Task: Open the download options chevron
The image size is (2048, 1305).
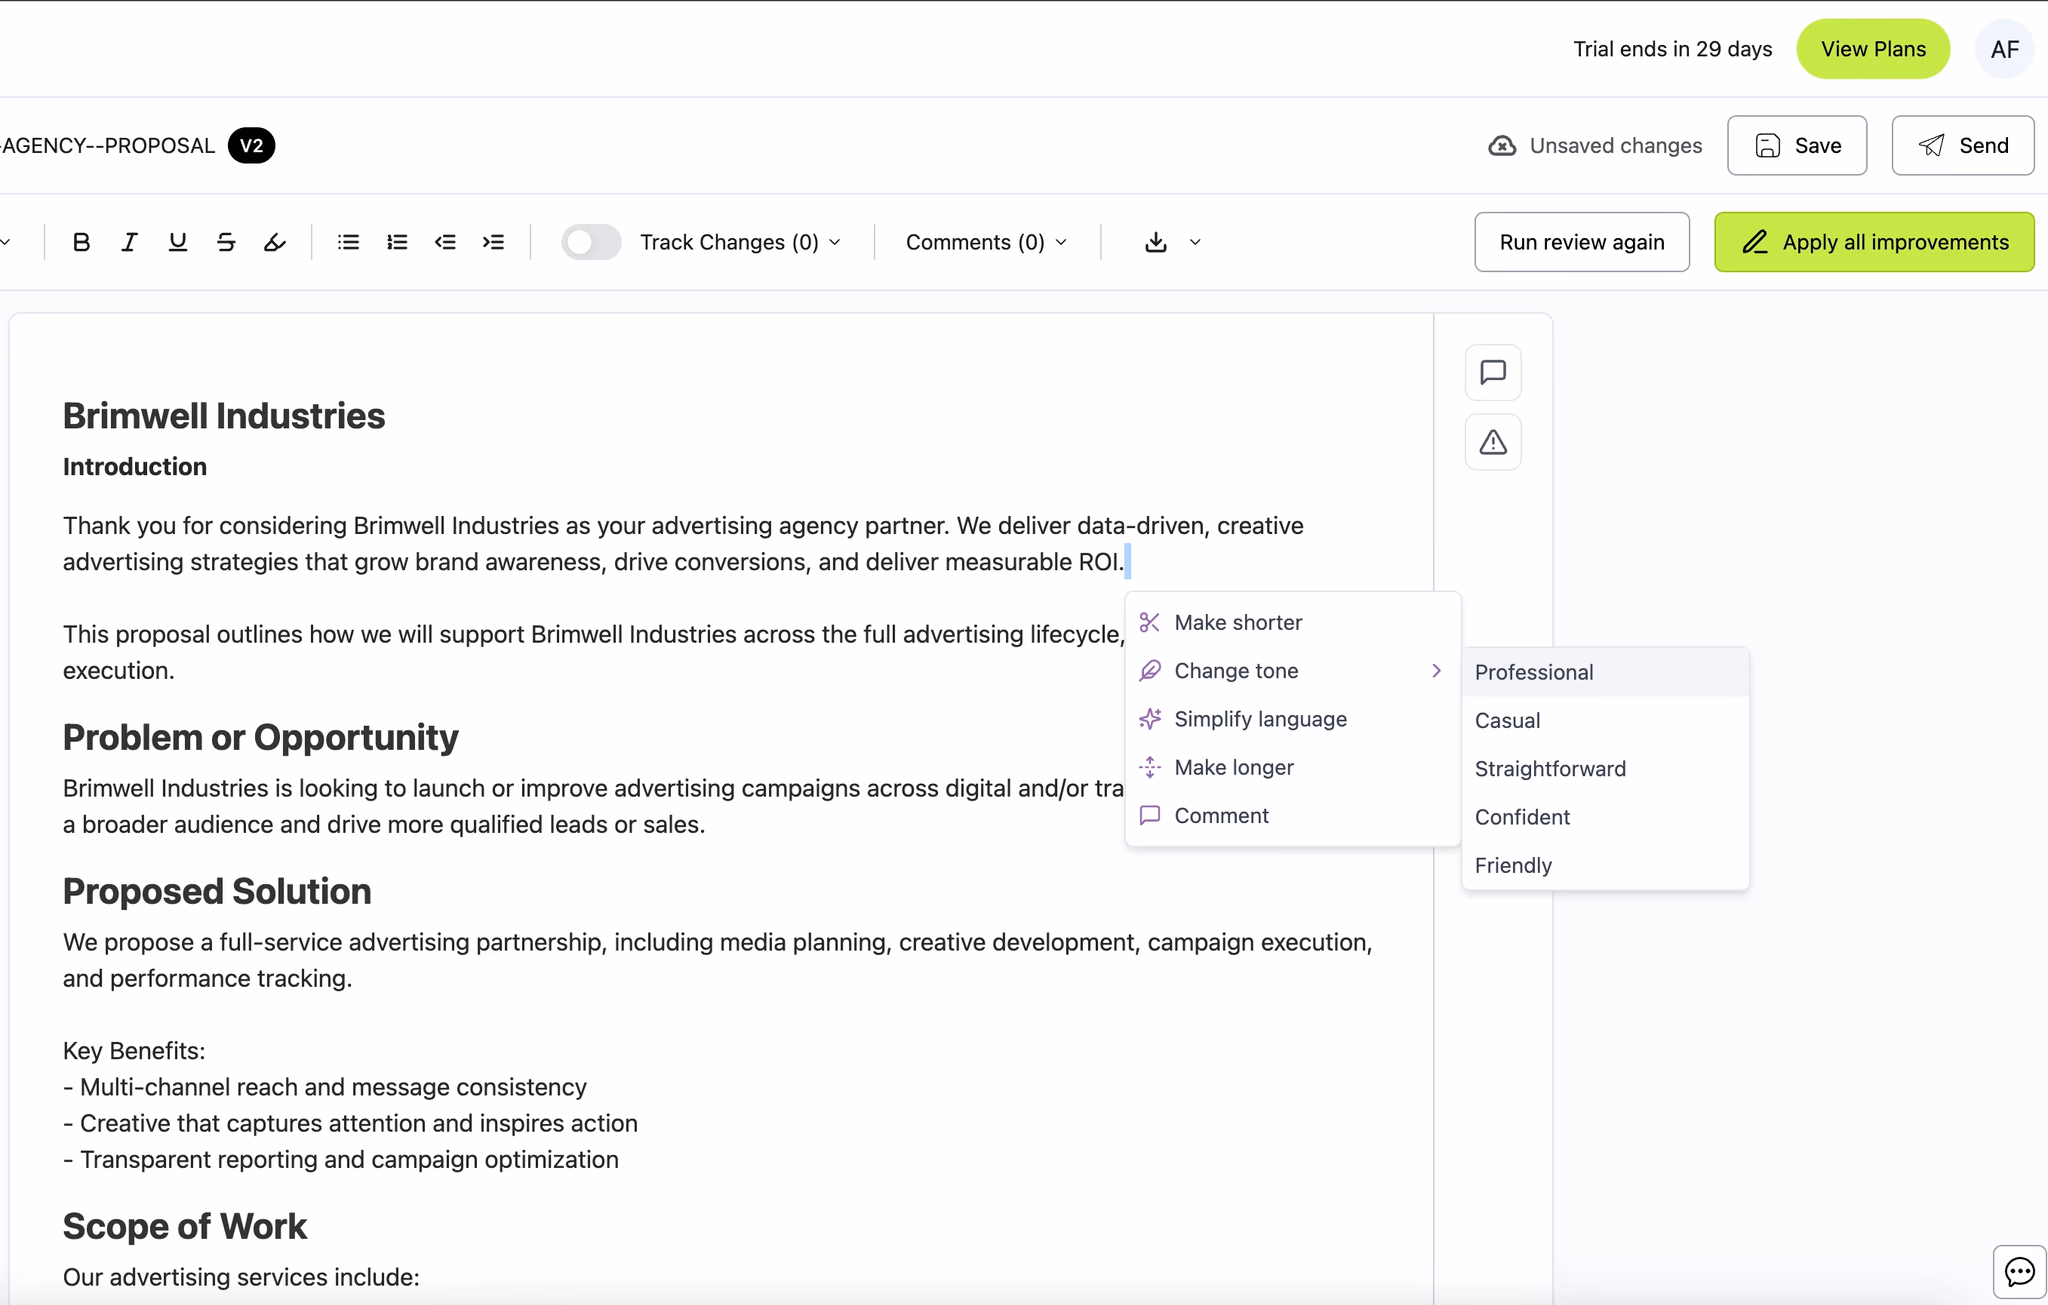Action: [x=1195, y=242]
